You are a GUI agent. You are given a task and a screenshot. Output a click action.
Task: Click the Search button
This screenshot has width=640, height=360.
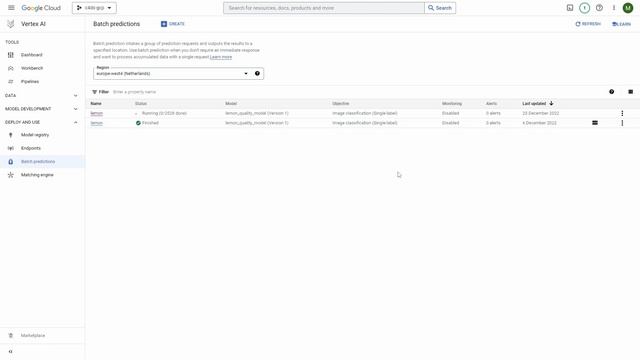(440, 8)
